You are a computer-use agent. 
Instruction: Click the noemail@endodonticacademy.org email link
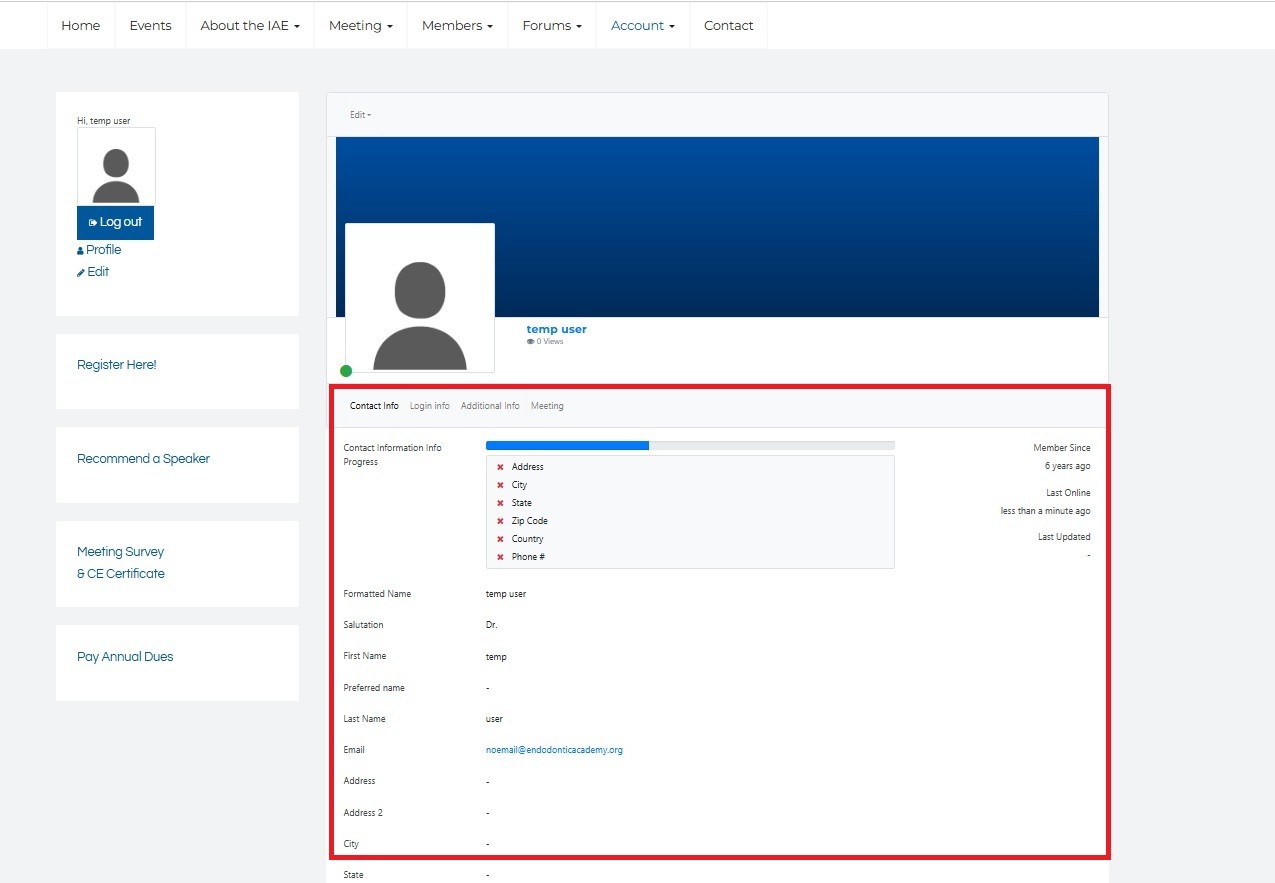click(x=554, y=750)
